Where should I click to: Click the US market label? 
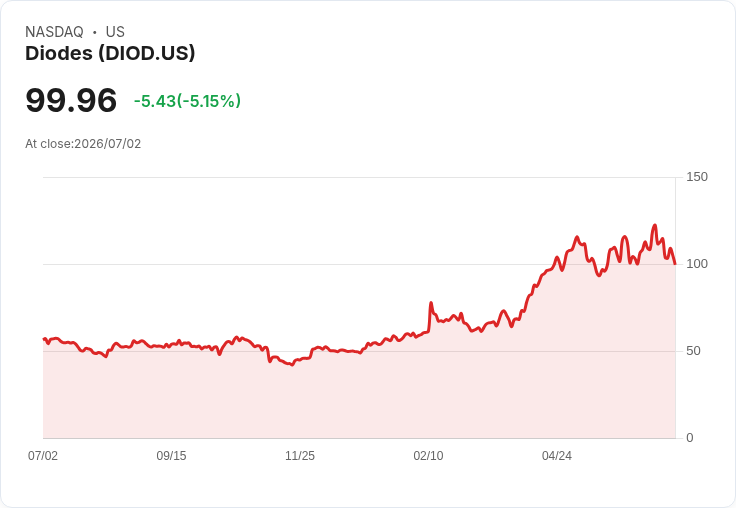pyautogui.click(x=115, y=32)
